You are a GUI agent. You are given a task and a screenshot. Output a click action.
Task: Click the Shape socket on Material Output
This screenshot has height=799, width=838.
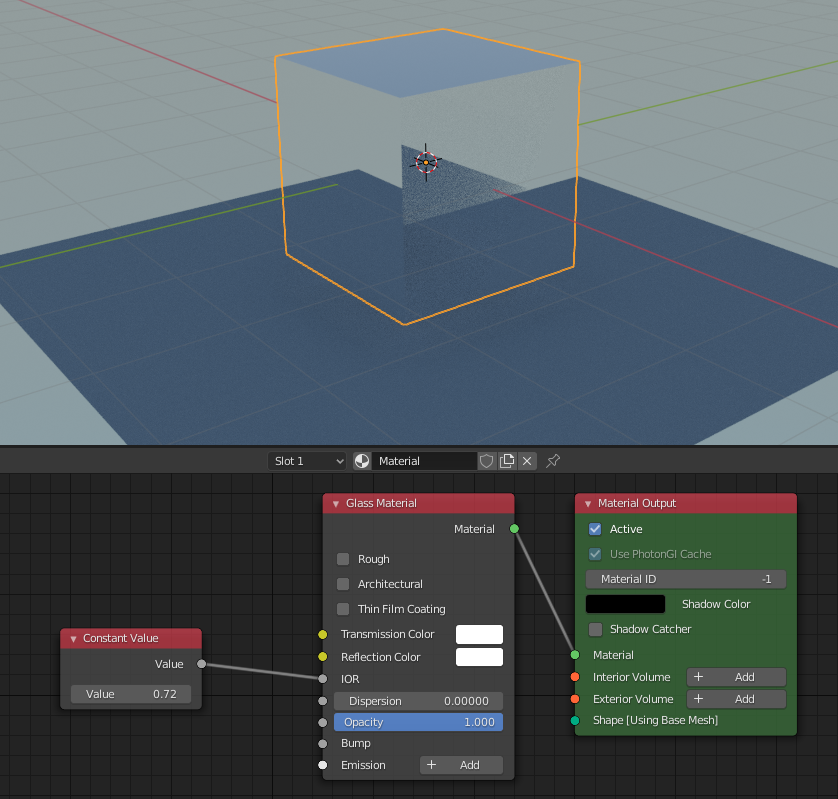pyautogui.click(x=575, y=720)
